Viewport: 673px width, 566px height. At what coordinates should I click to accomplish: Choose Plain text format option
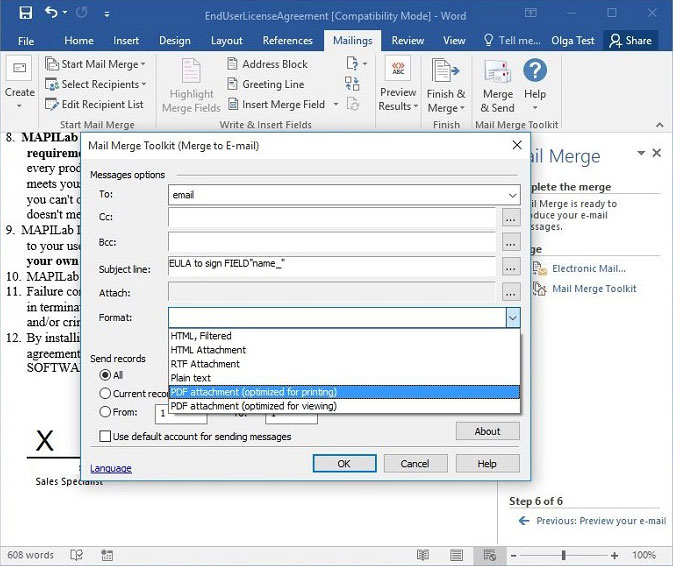click(x=344, y=378)
